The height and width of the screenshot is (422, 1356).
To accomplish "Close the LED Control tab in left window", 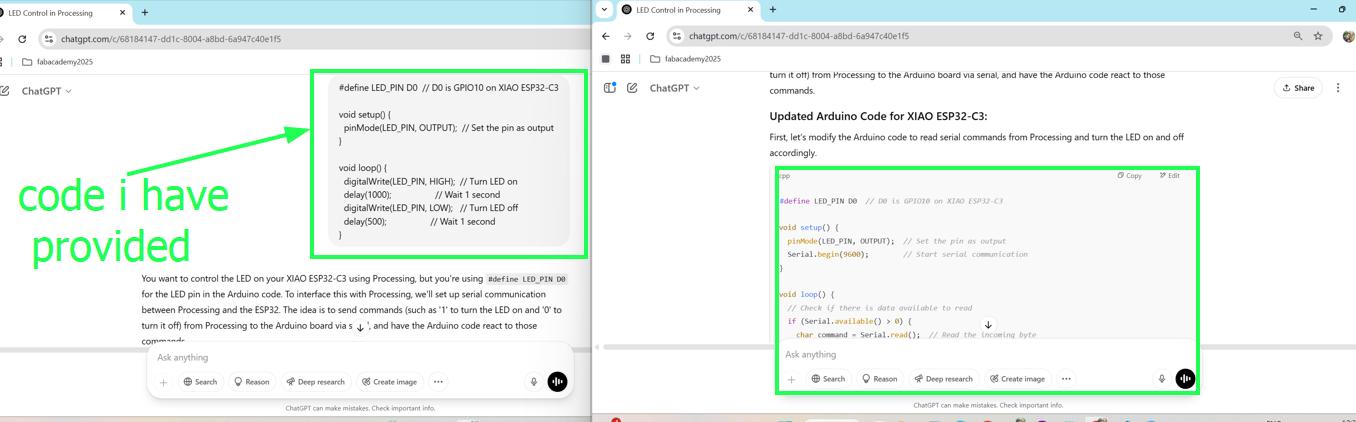I will point(124,13).
